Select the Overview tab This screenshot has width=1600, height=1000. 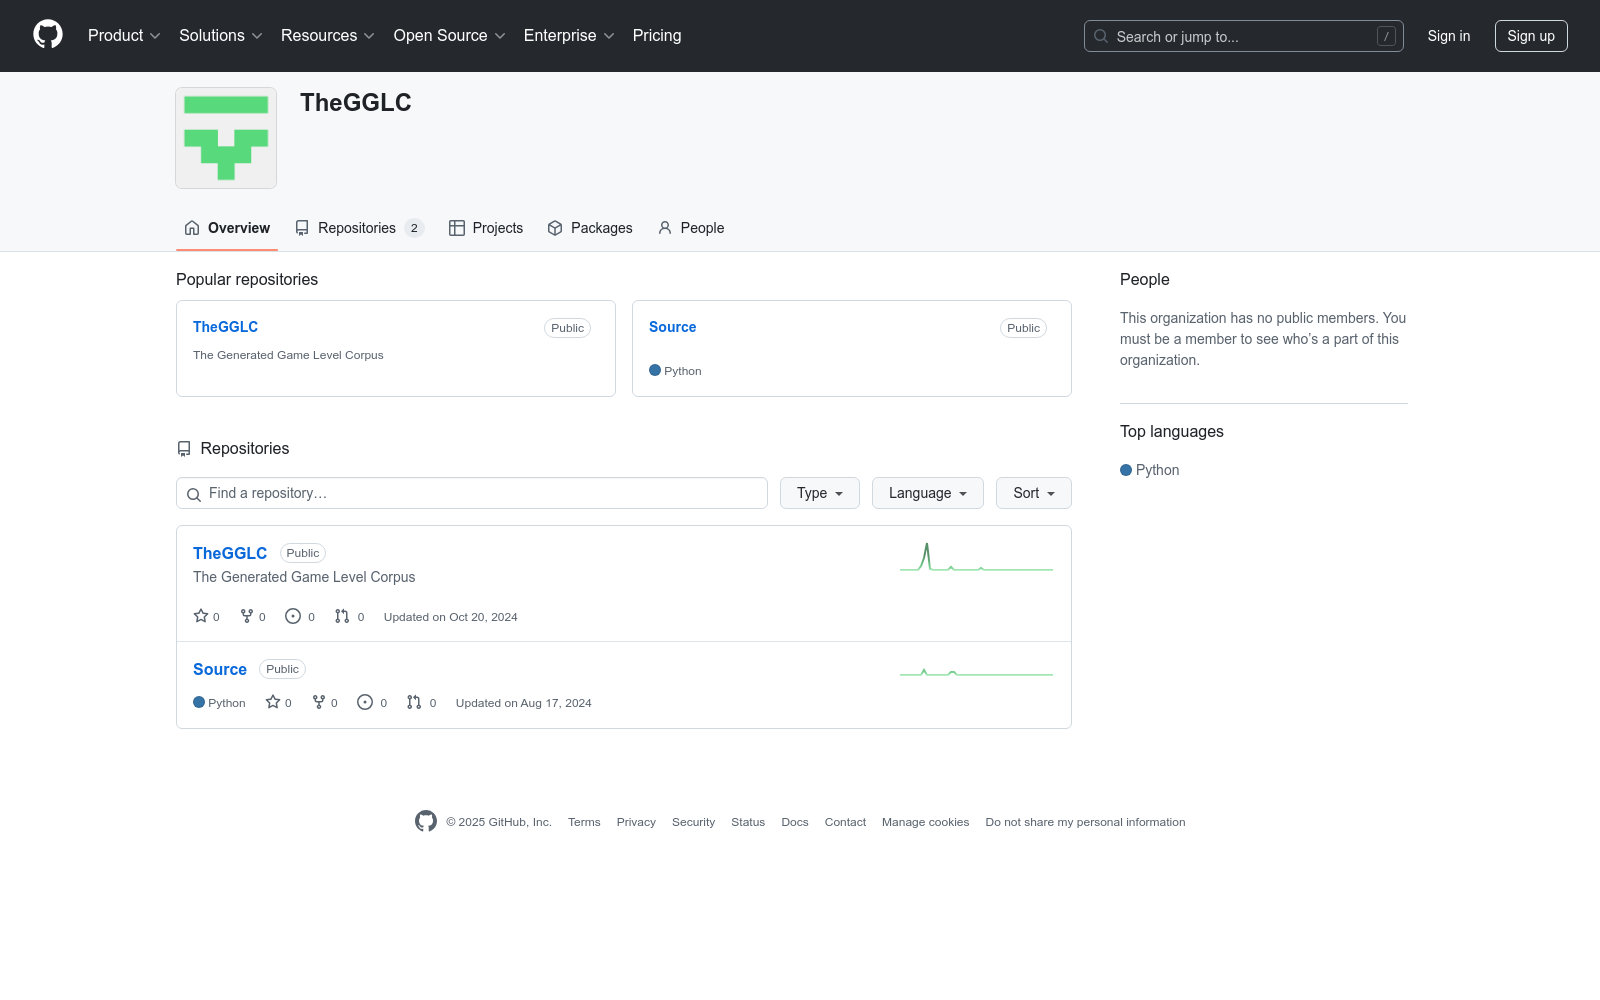(x=227, y=228)
